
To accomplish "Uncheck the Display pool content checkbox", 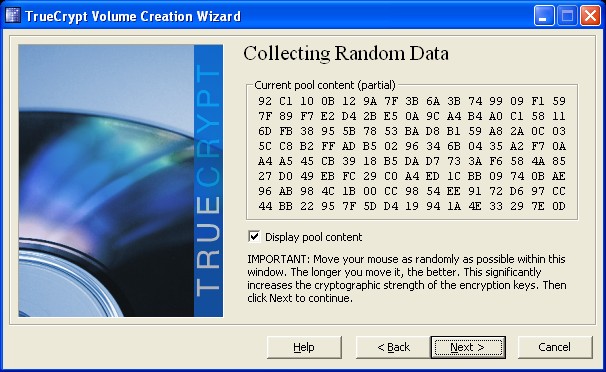I will point(254,236).
